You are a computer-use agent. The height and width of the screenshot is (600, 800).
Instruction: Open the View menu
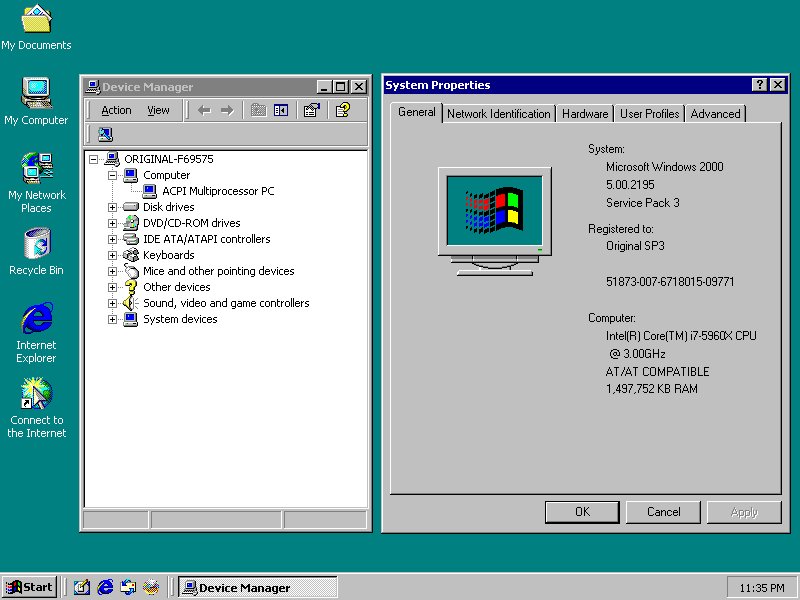[x=158, y=110]
